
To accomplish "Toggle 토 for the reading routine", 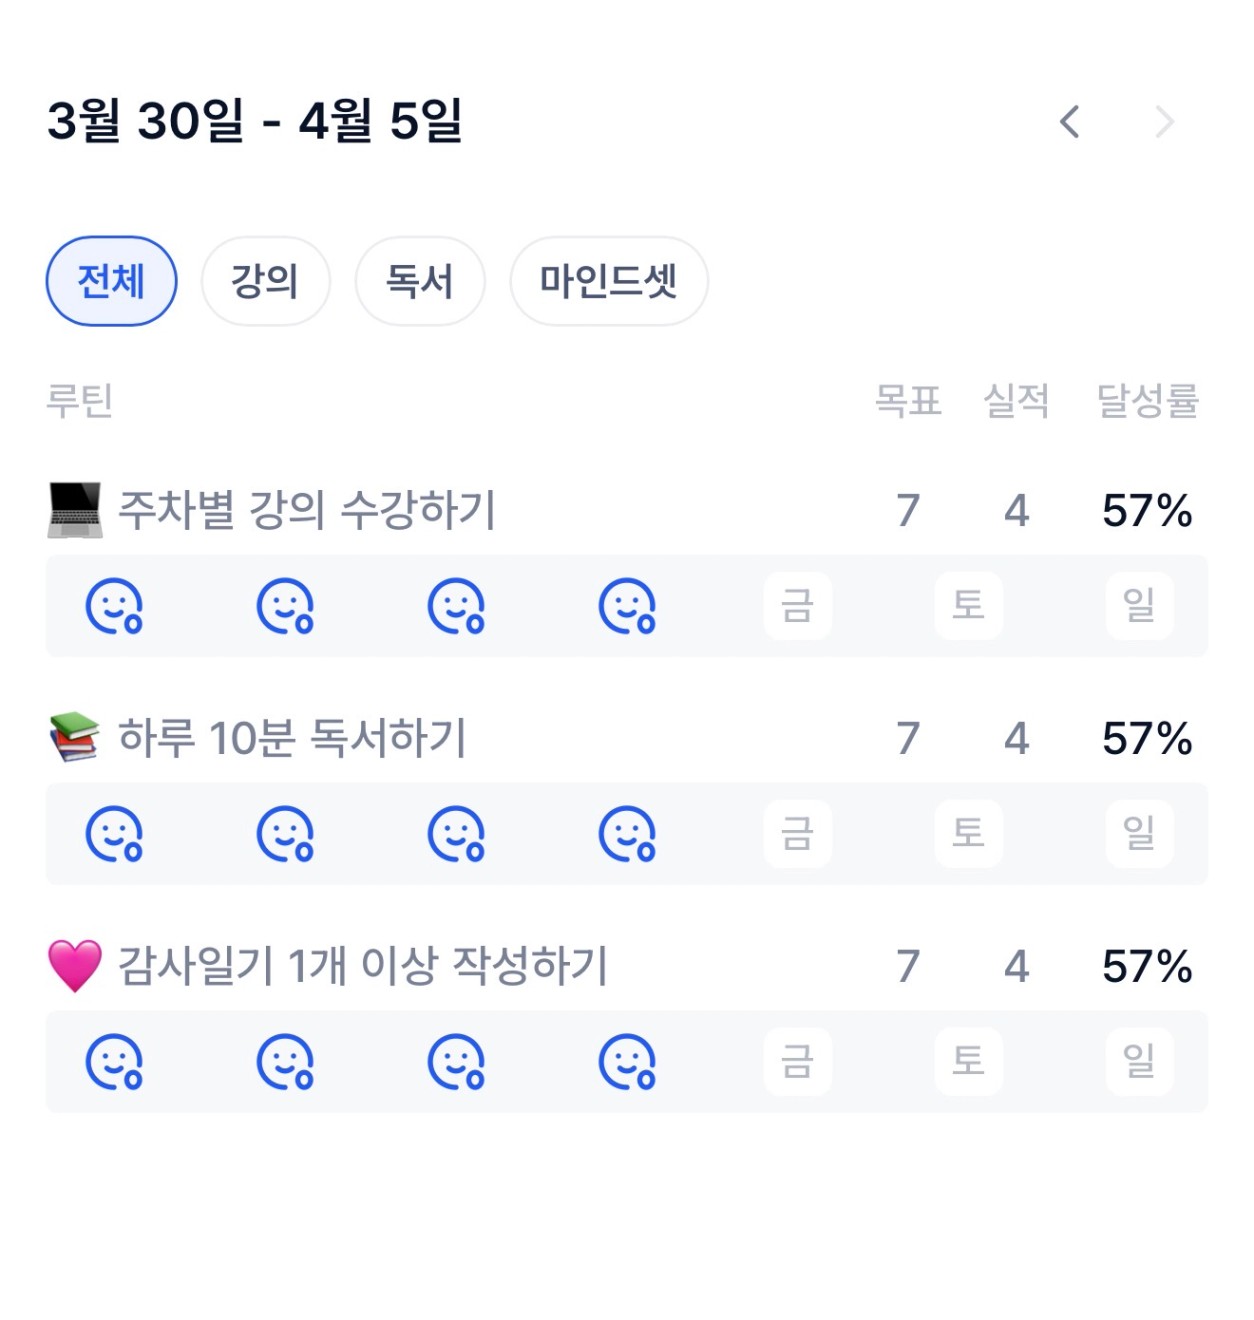I will tap(968, 833).
